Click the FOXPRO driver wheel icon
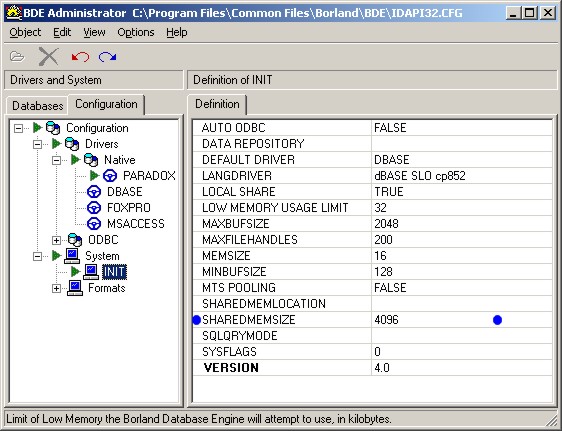This screenshot has height=431, width=562. pos(94,208)
